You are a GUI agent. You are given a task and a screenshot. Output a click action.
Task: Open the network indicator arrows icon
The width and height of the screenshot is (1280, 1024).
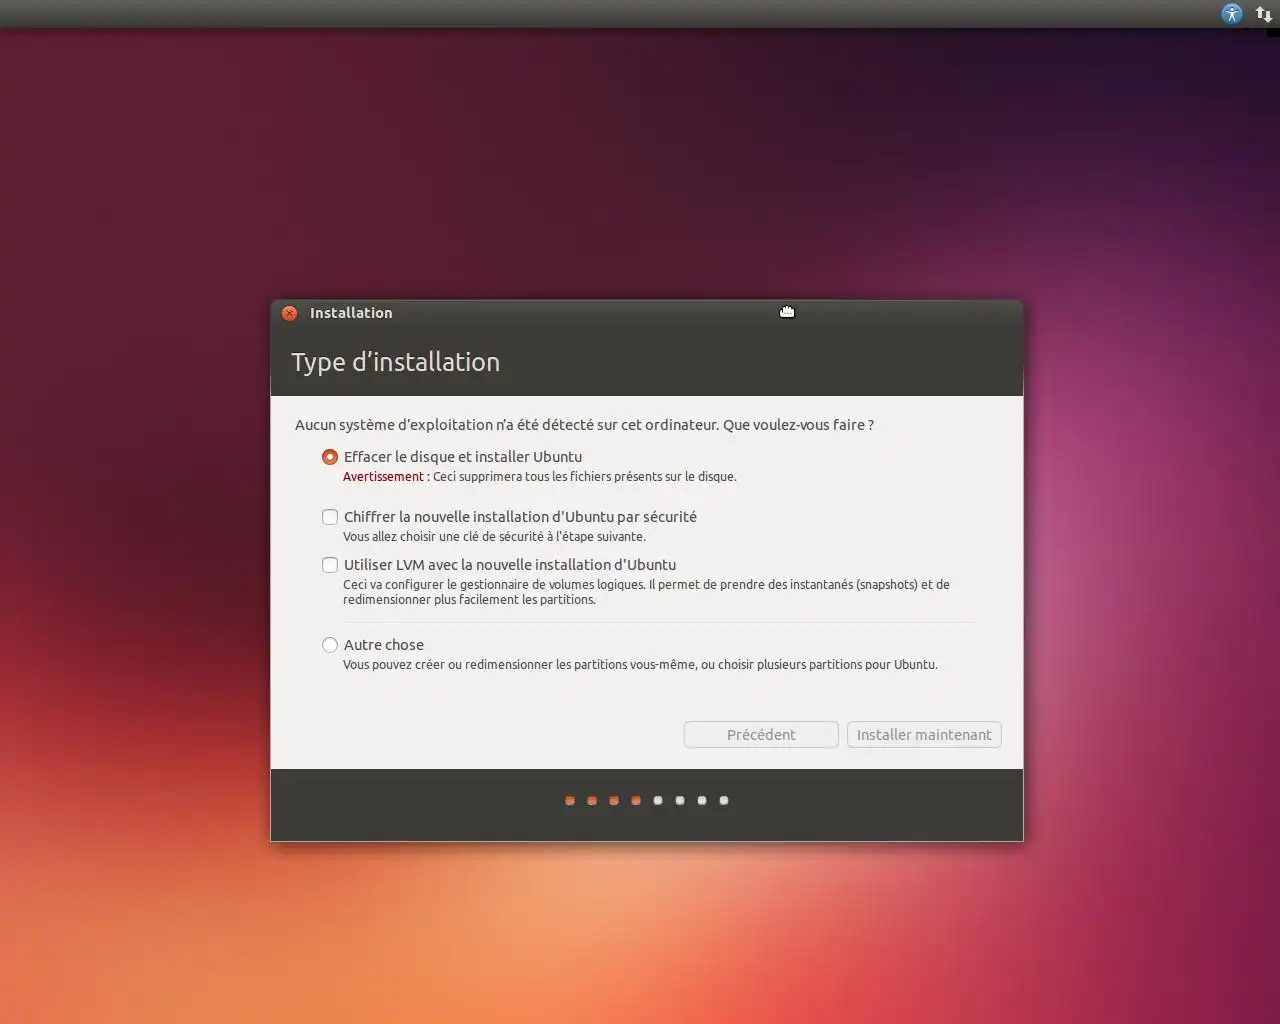click(1264, 14)
